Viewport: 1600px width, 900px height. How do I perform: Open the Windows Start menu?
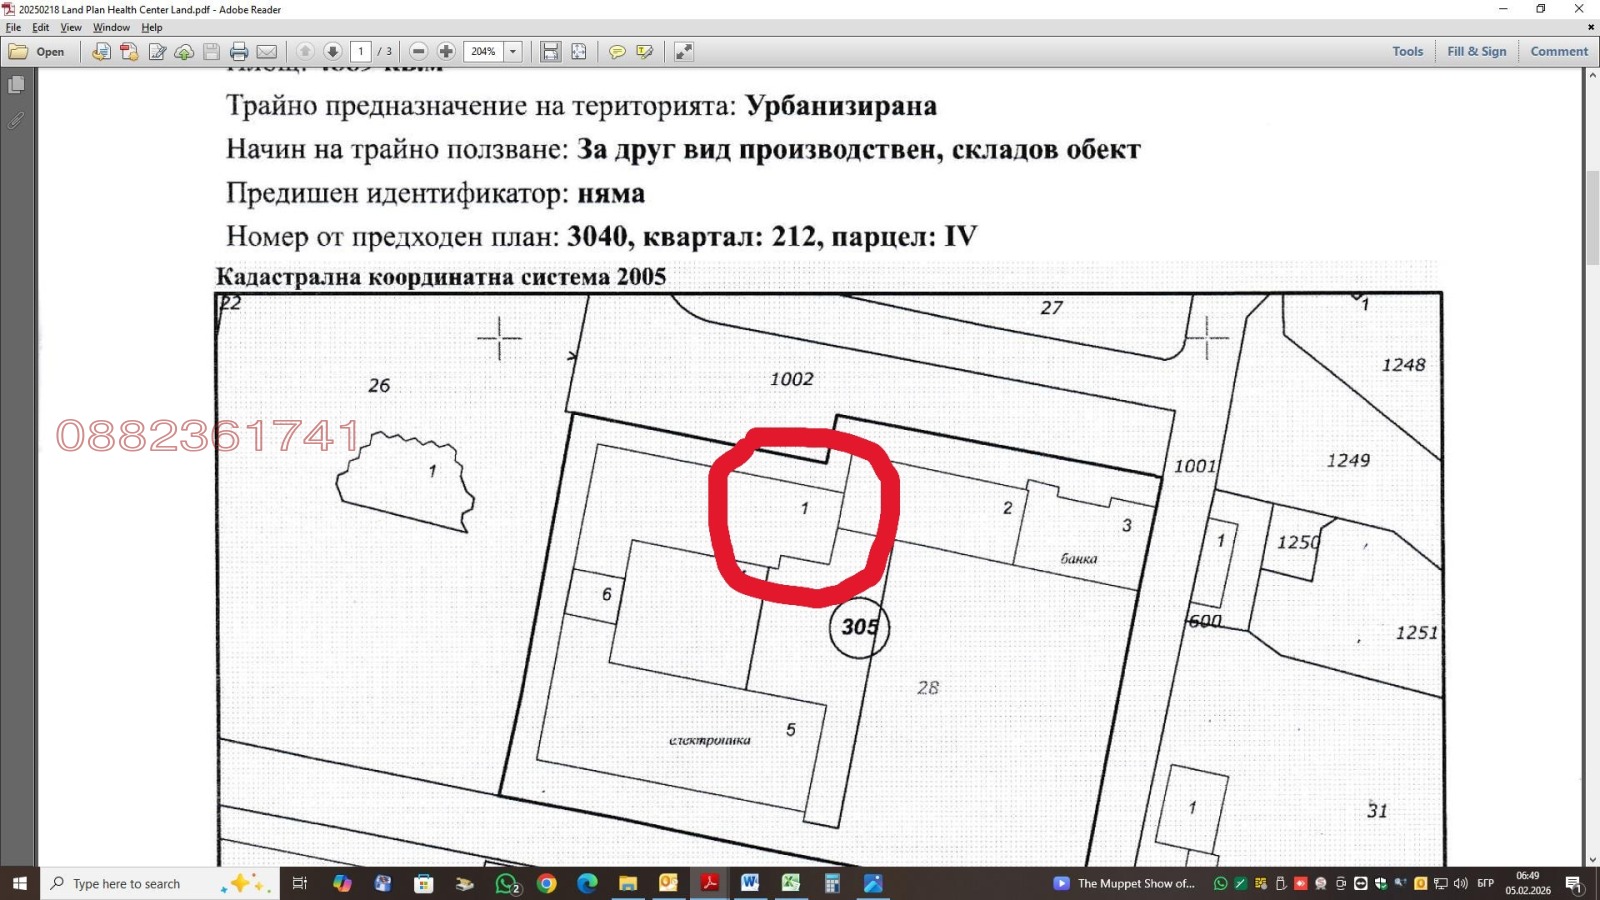point(20,883)
